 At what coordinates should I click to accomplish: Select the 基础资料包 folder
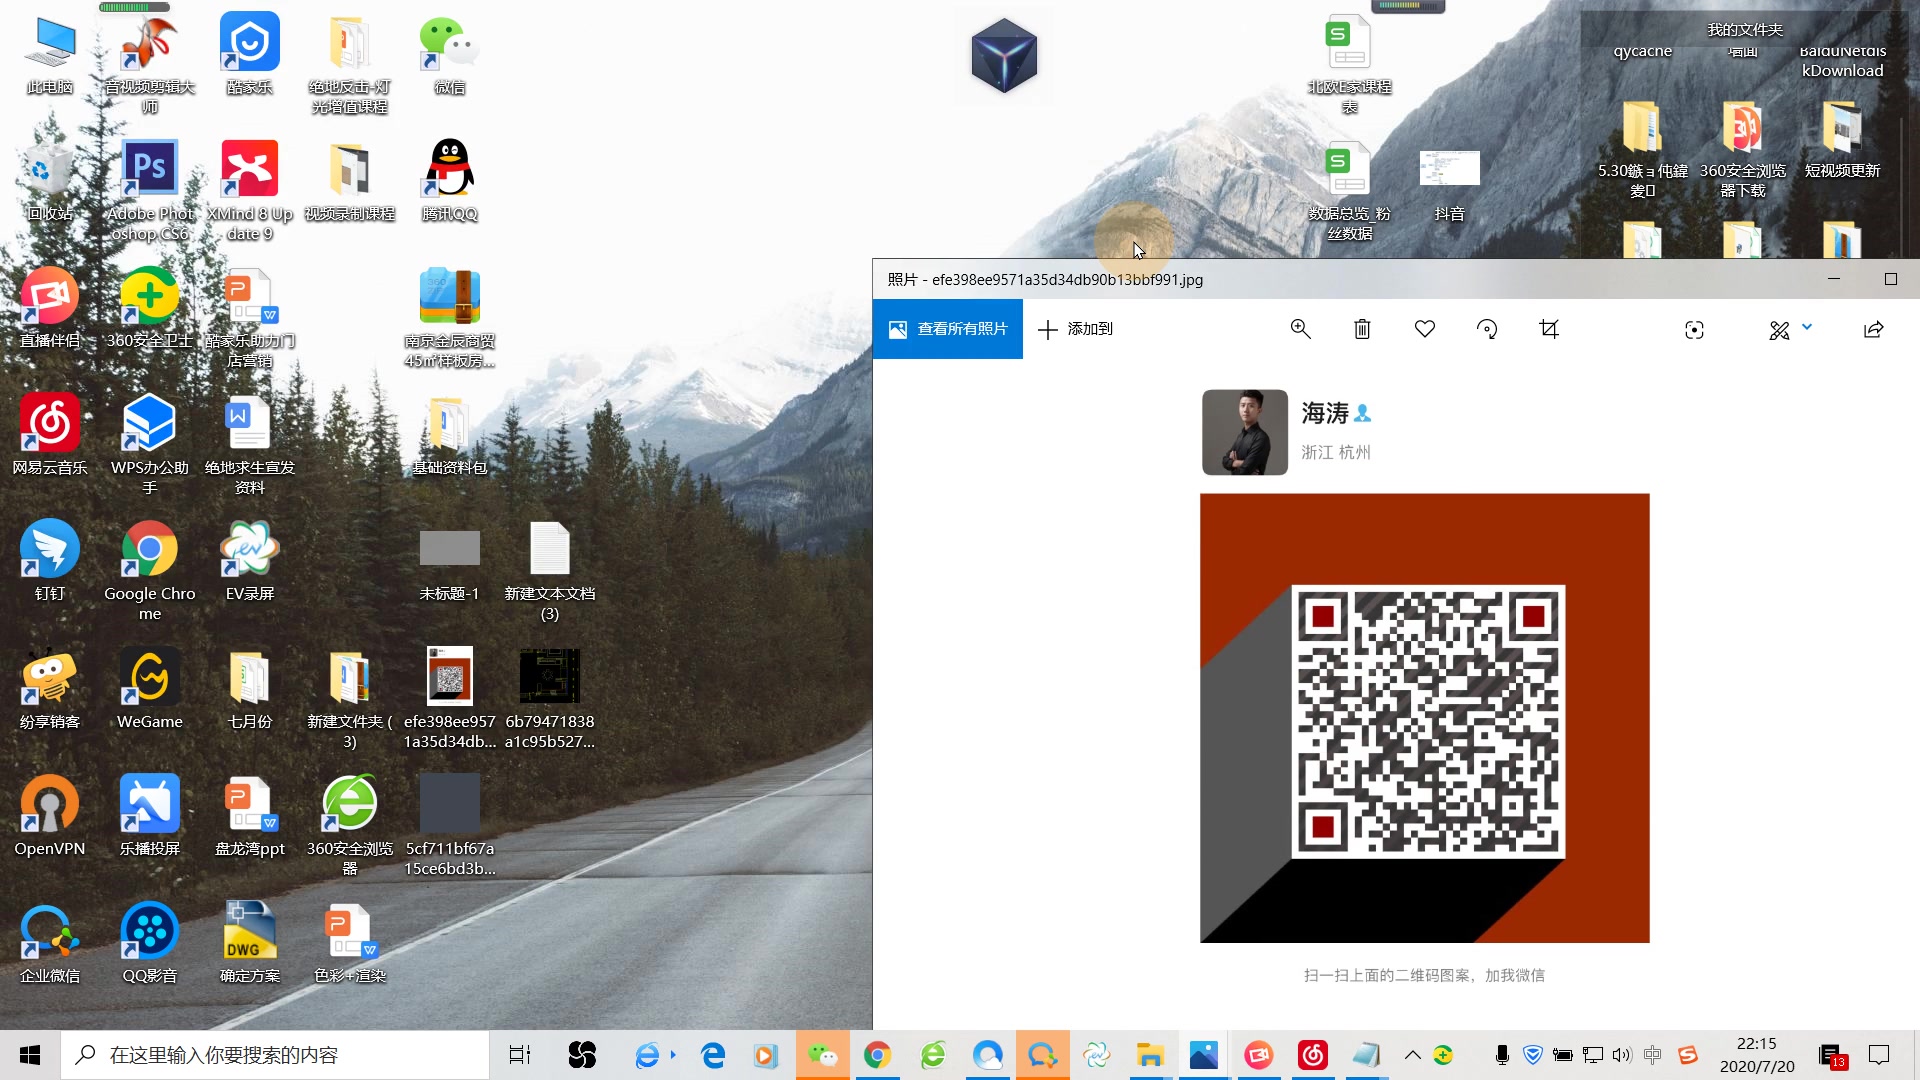(x=450, y=434)
